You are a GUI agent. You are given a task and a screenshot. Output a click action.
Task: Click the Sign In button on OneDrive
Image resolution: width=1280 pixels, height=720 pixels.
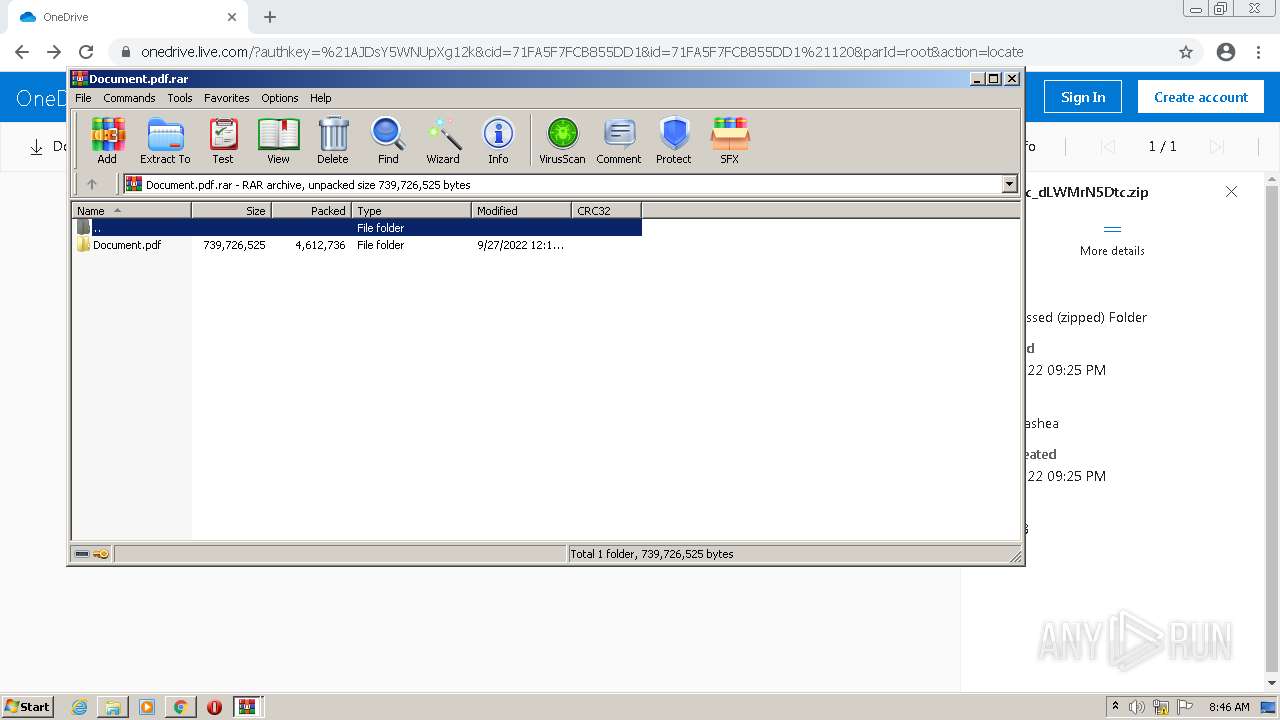[x=1083, y=97]
